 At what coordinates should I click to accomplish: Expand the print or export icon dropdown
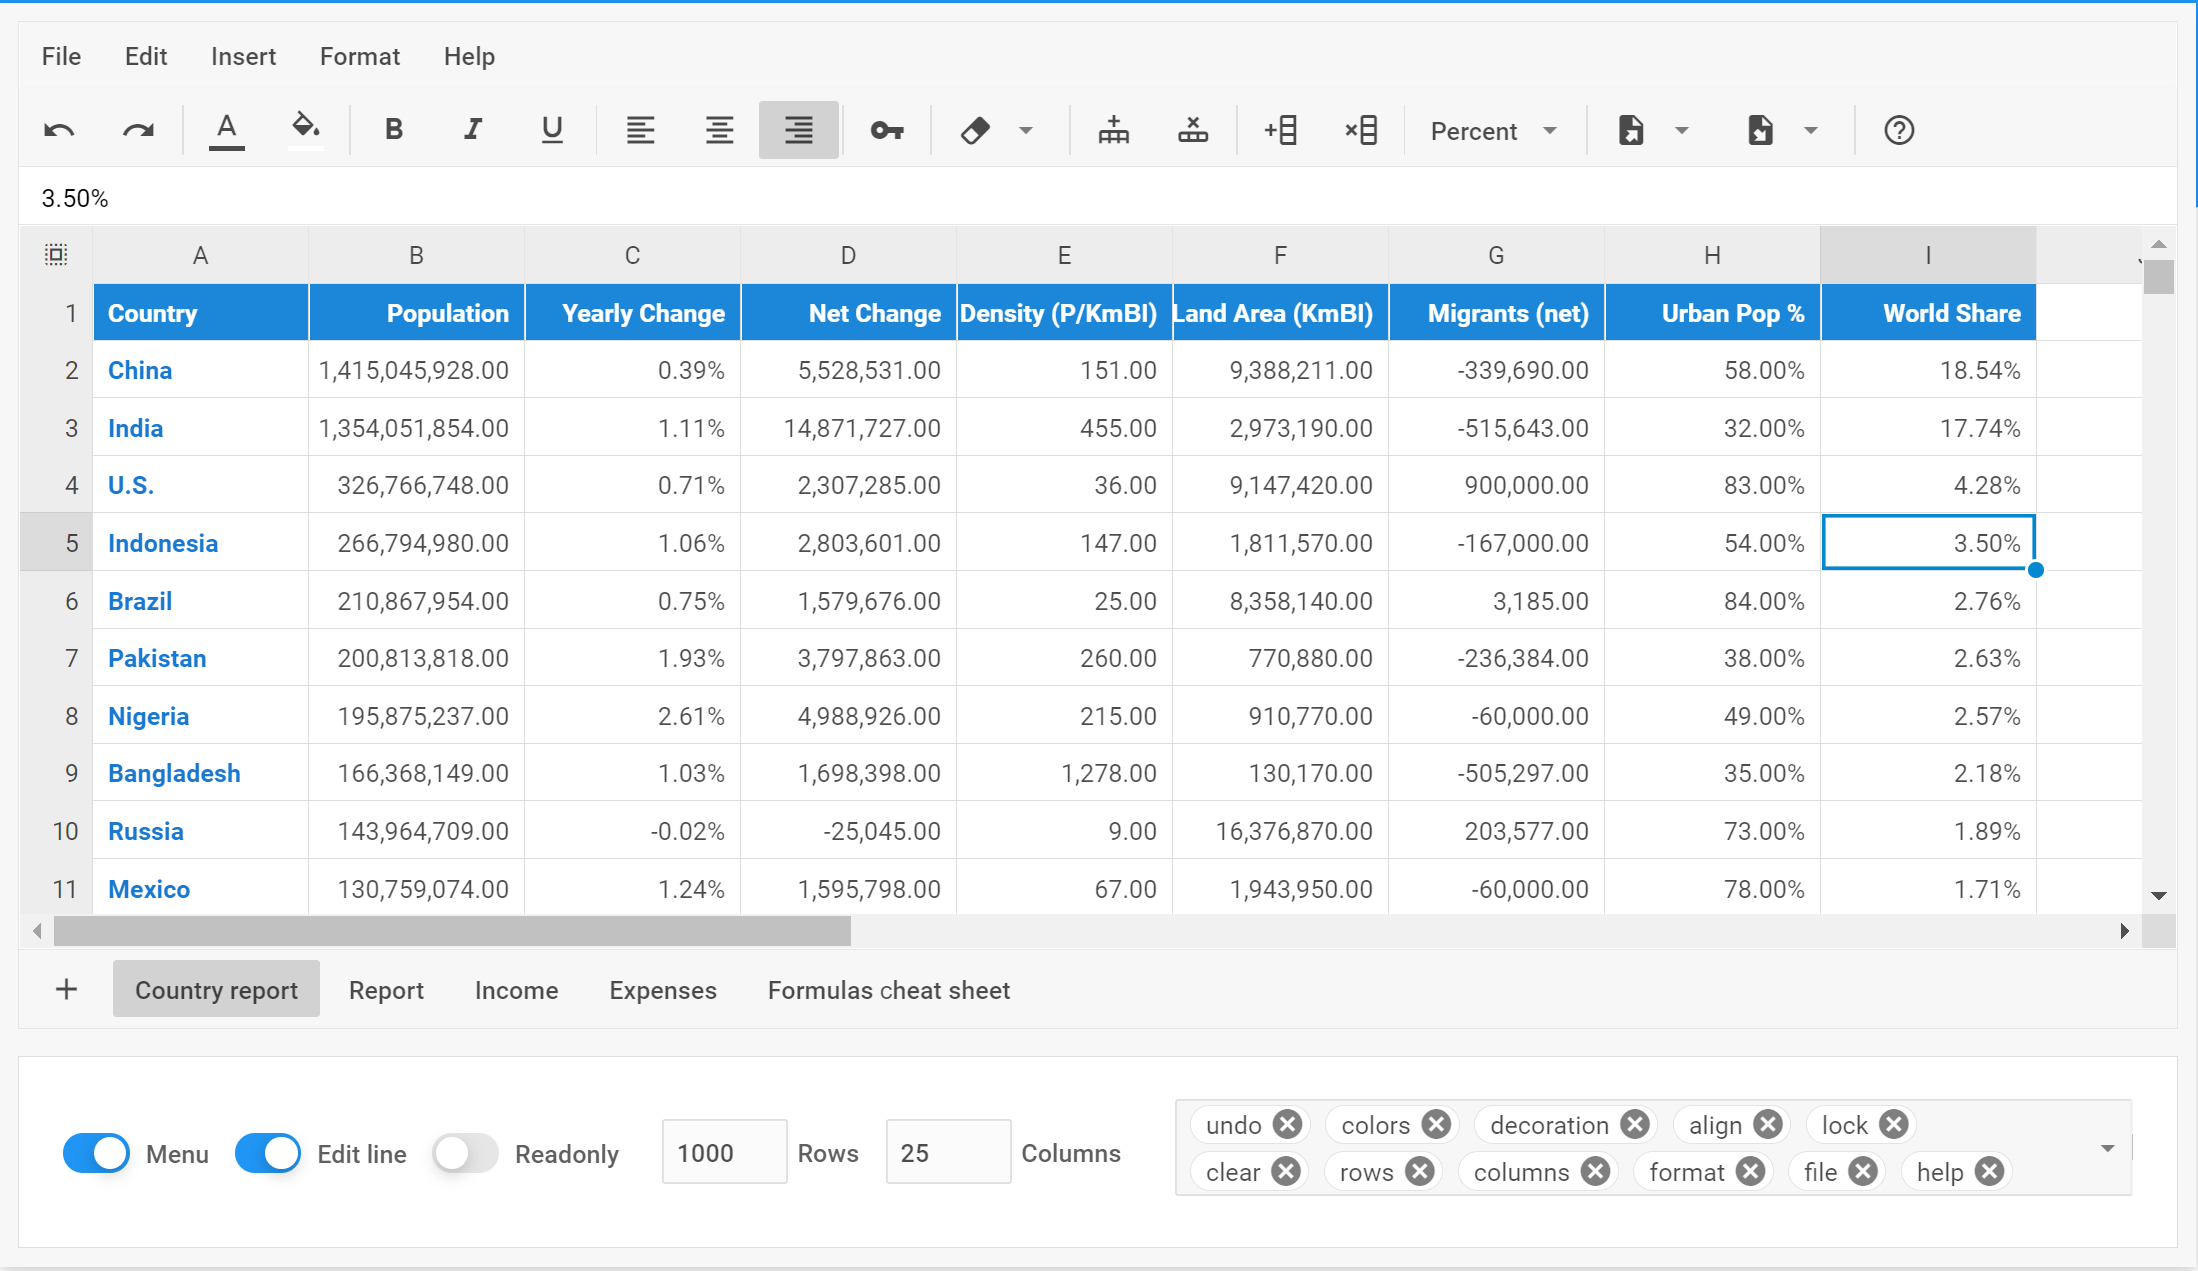click(1678, 132)
